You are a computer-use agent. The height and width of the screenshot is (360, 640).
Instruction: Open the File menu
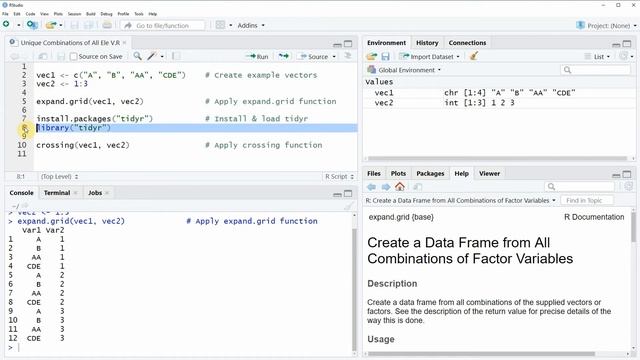[x=5, y=14]
